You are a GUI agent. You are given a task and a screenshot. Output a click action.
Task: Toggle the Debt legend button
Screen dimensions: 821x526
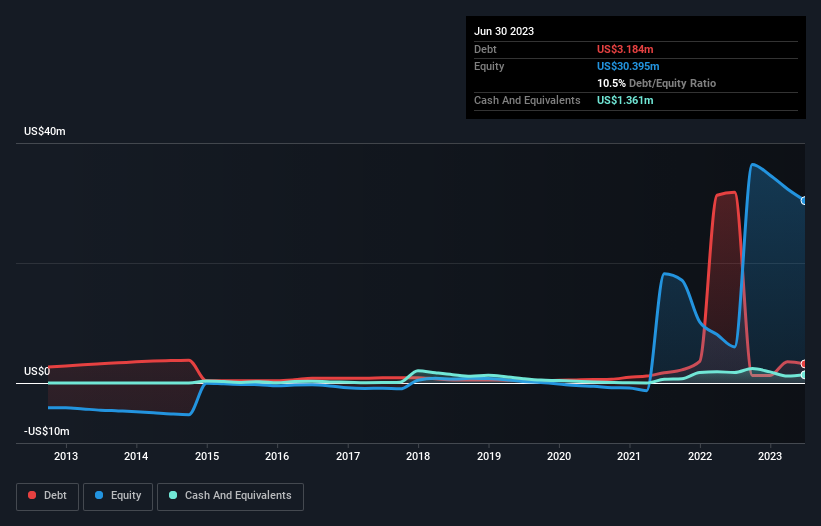pyautogui.click(x=47, y=496)
